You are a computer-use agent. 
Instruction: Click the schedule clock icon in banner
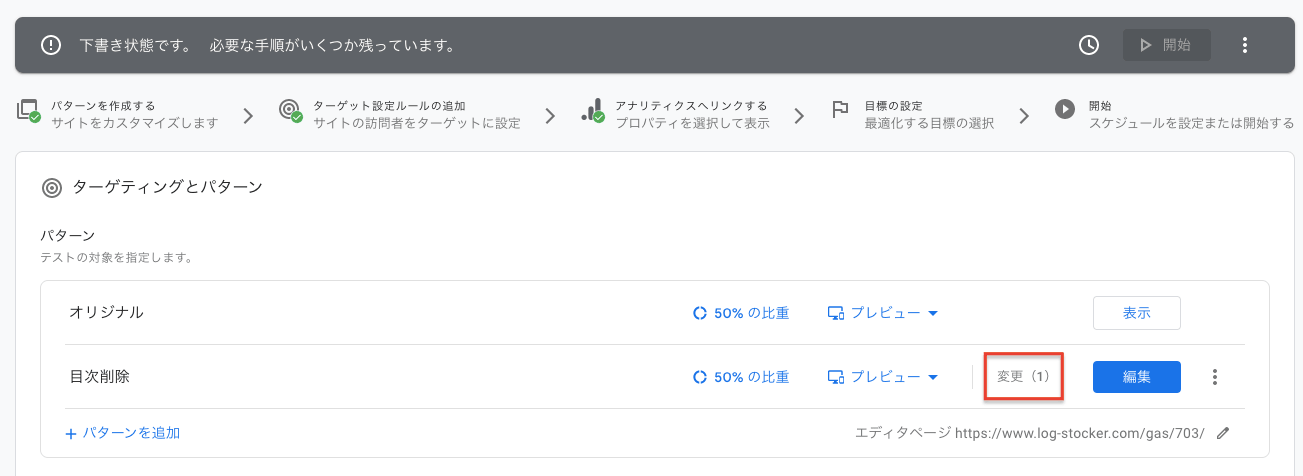coord(1089,45)
